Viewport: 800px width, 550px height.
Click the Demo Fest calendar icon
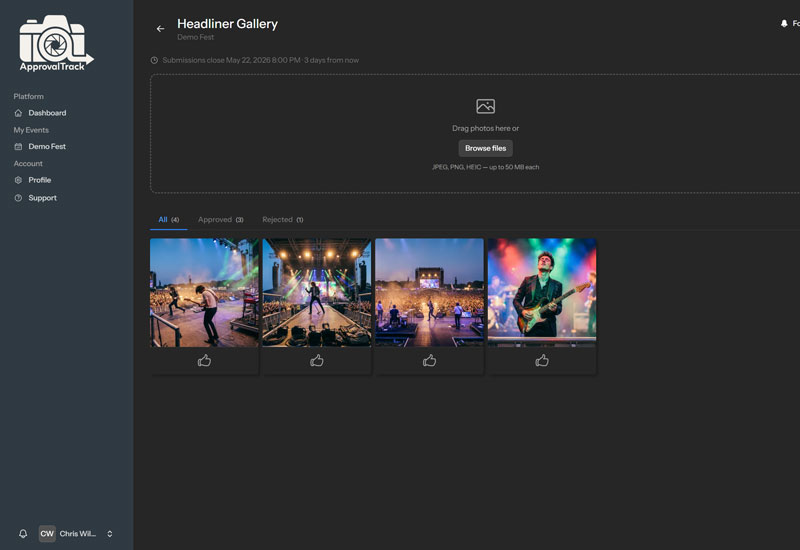tap(18, 146)
